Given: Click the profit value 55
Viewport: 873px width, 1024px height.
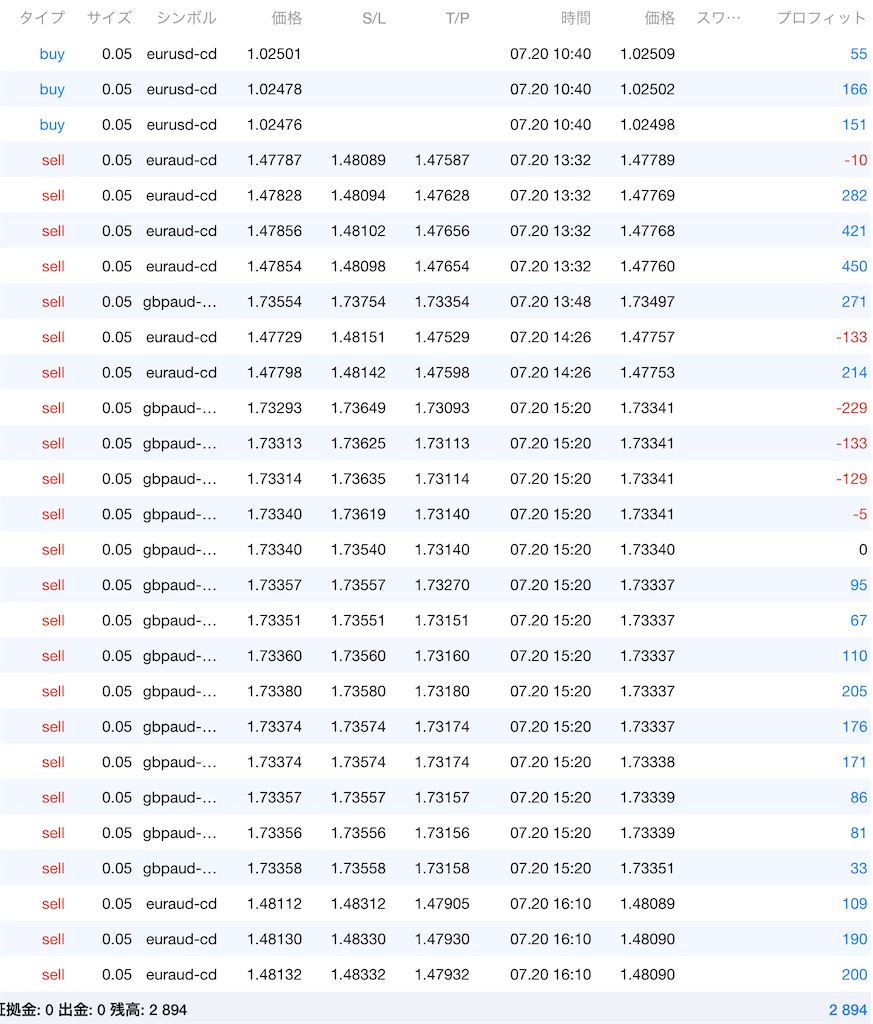Looking at the screenshot, I should 859,54.
